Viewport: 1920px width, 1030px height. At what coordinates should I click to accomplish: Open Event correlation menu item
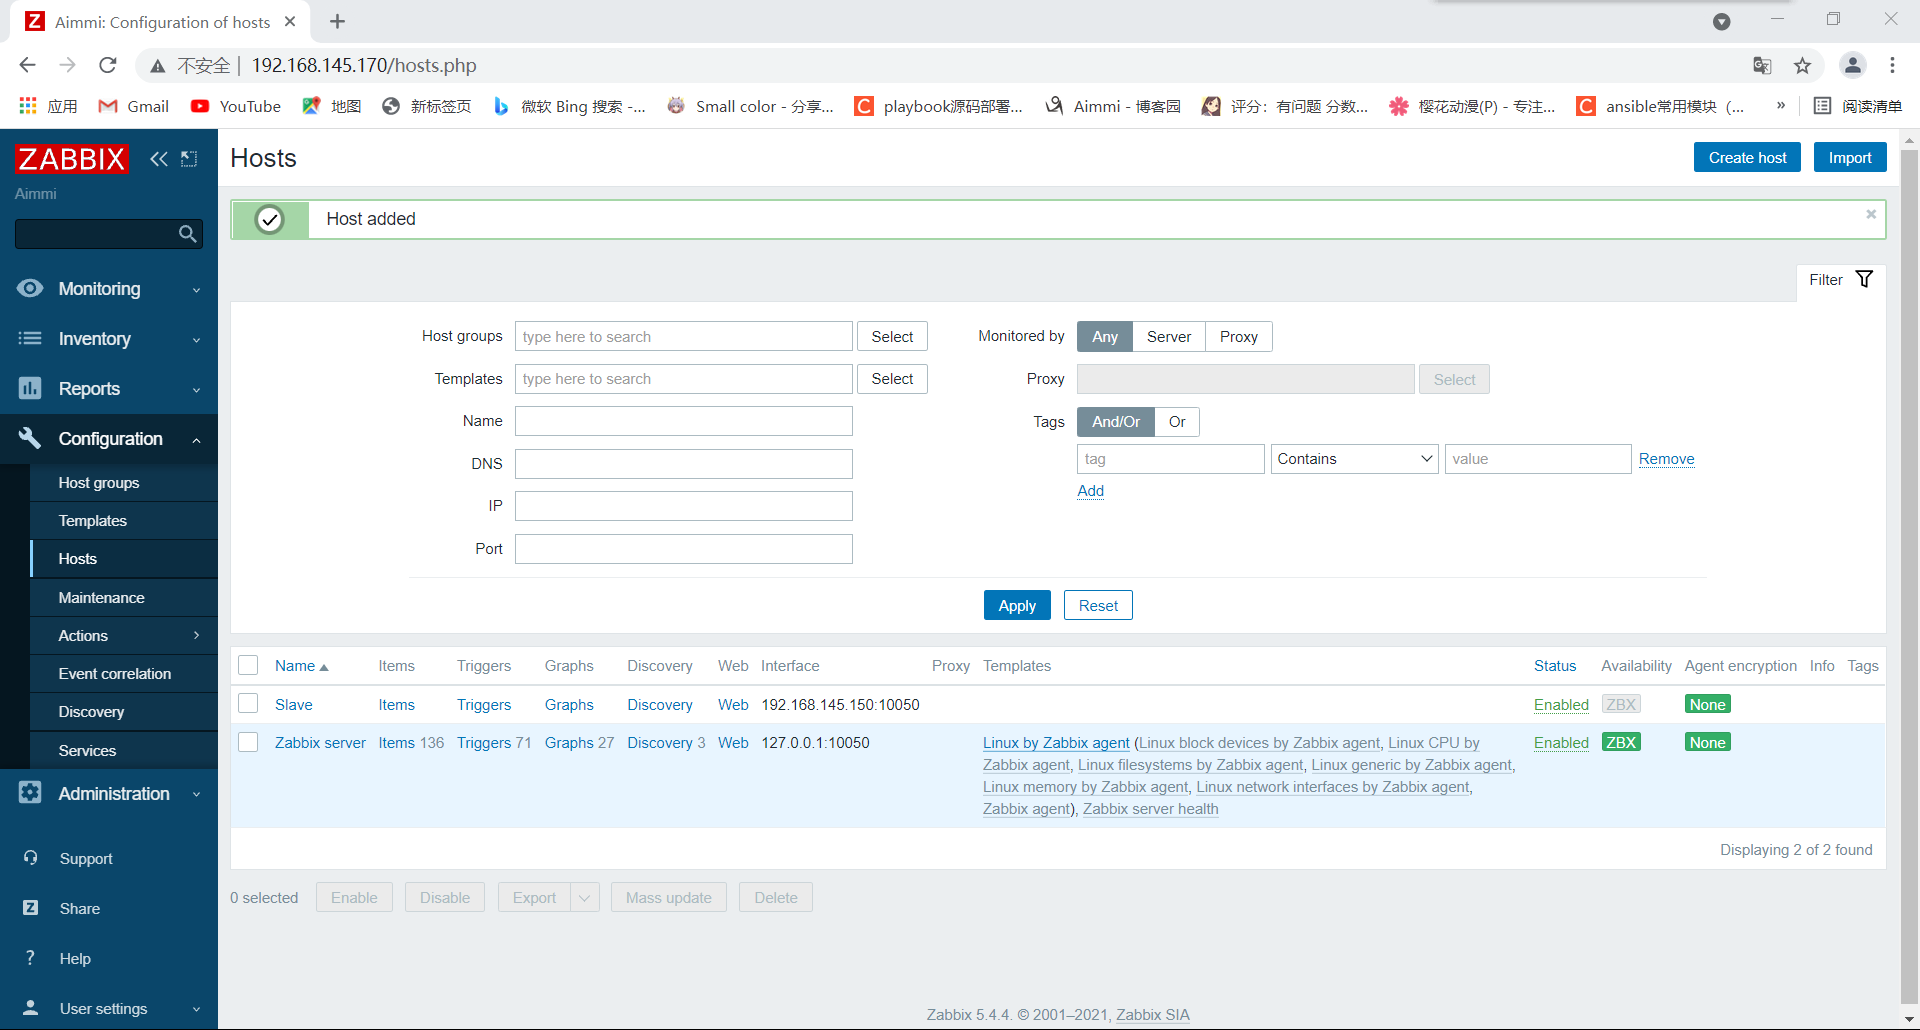pyautogui.click(x=124, y=674)
